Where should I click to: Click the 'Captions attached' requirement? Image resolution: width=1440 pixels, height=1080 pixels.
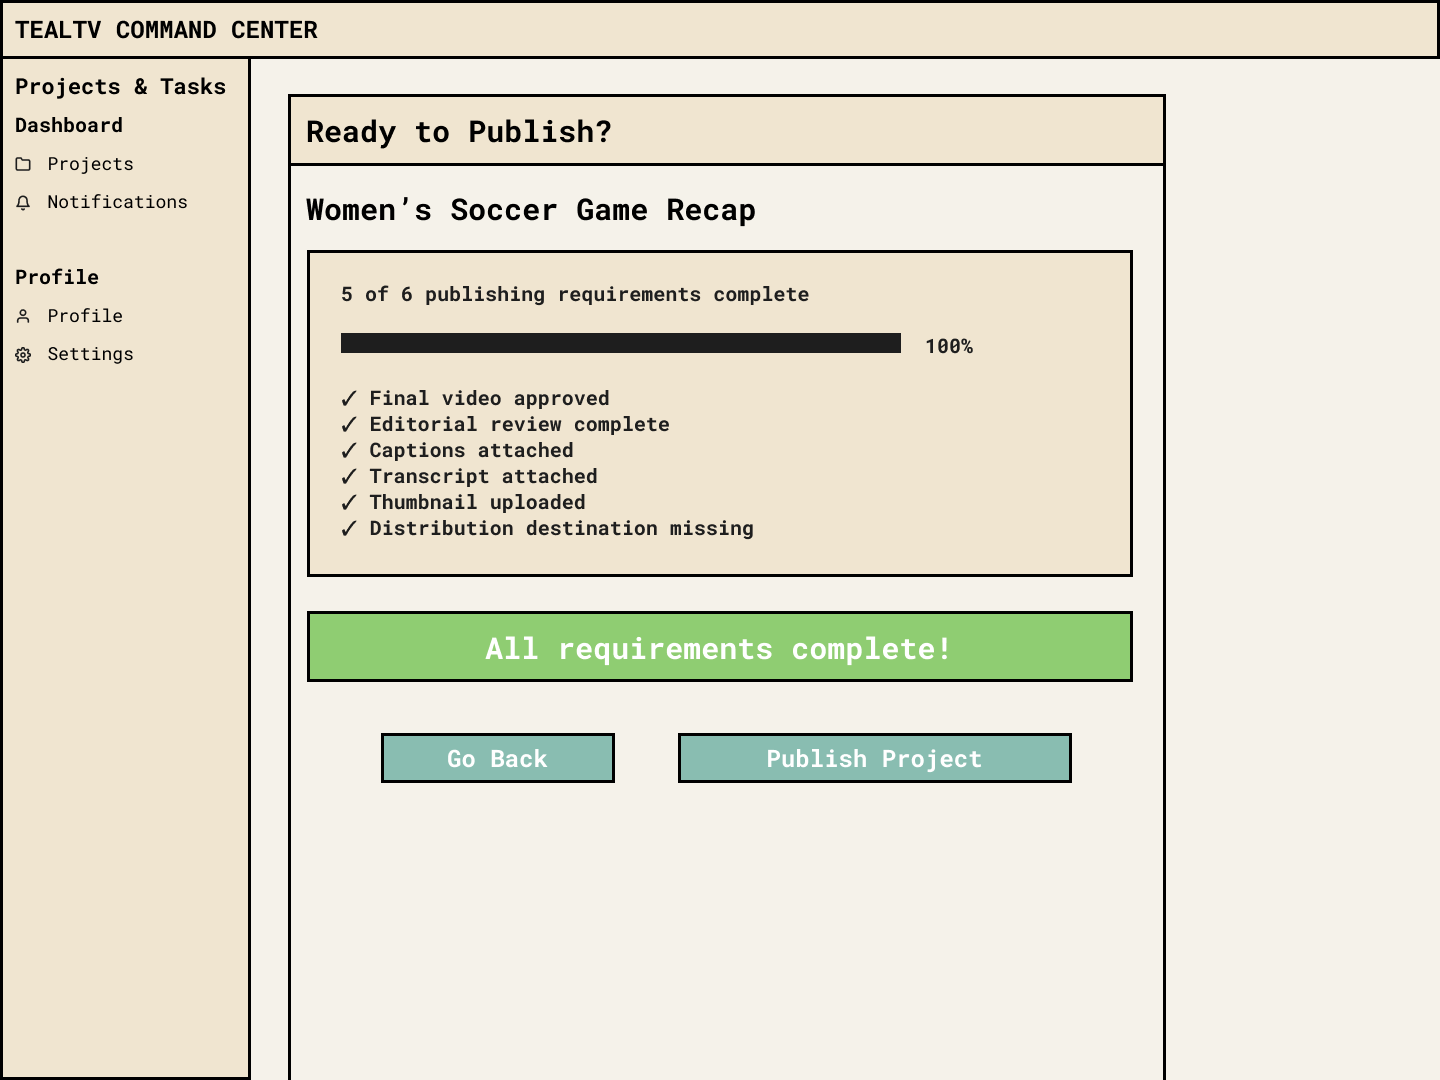471,450
